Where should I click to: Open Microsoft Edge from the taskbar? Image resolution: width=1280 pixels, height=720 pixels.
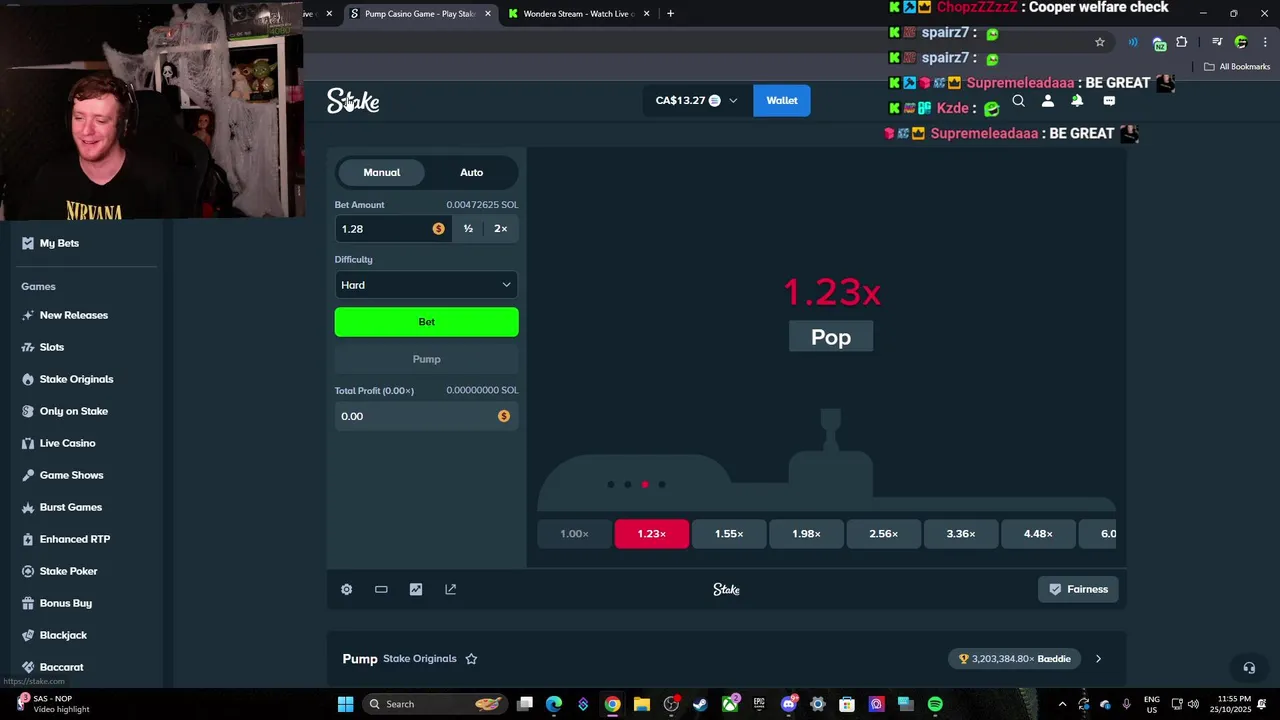click(x=554, y=704)
